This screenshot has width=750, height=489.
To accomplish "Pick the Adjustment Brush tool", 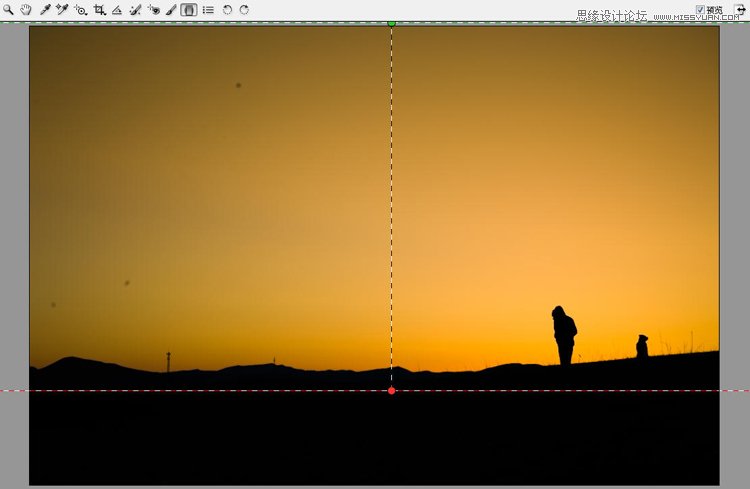I will 171,10.
